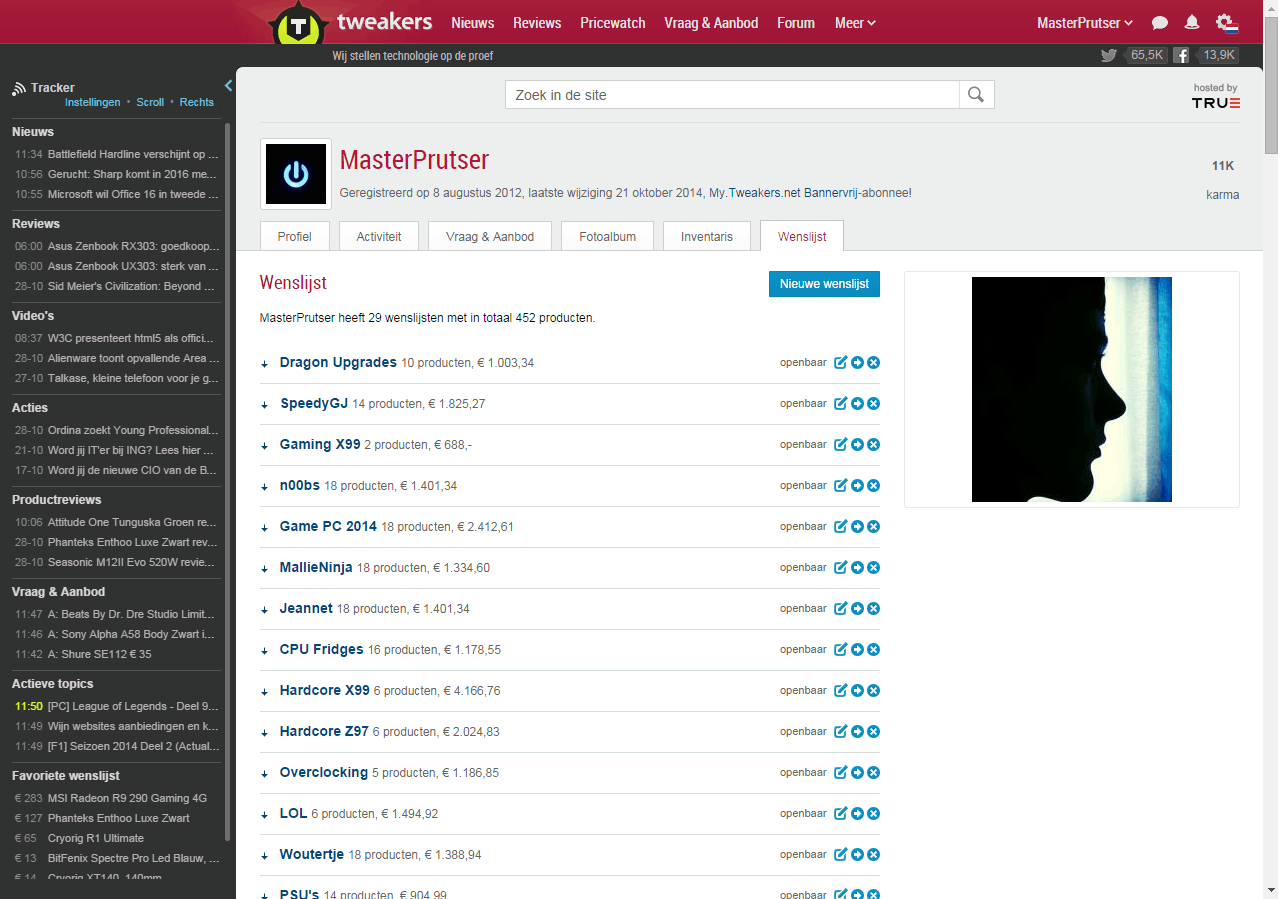The width and height of the screenshot is (1278, 899).
Task: Expand the SpeedyGJ wishlist arrow
Action: click(x=265, y=405)
